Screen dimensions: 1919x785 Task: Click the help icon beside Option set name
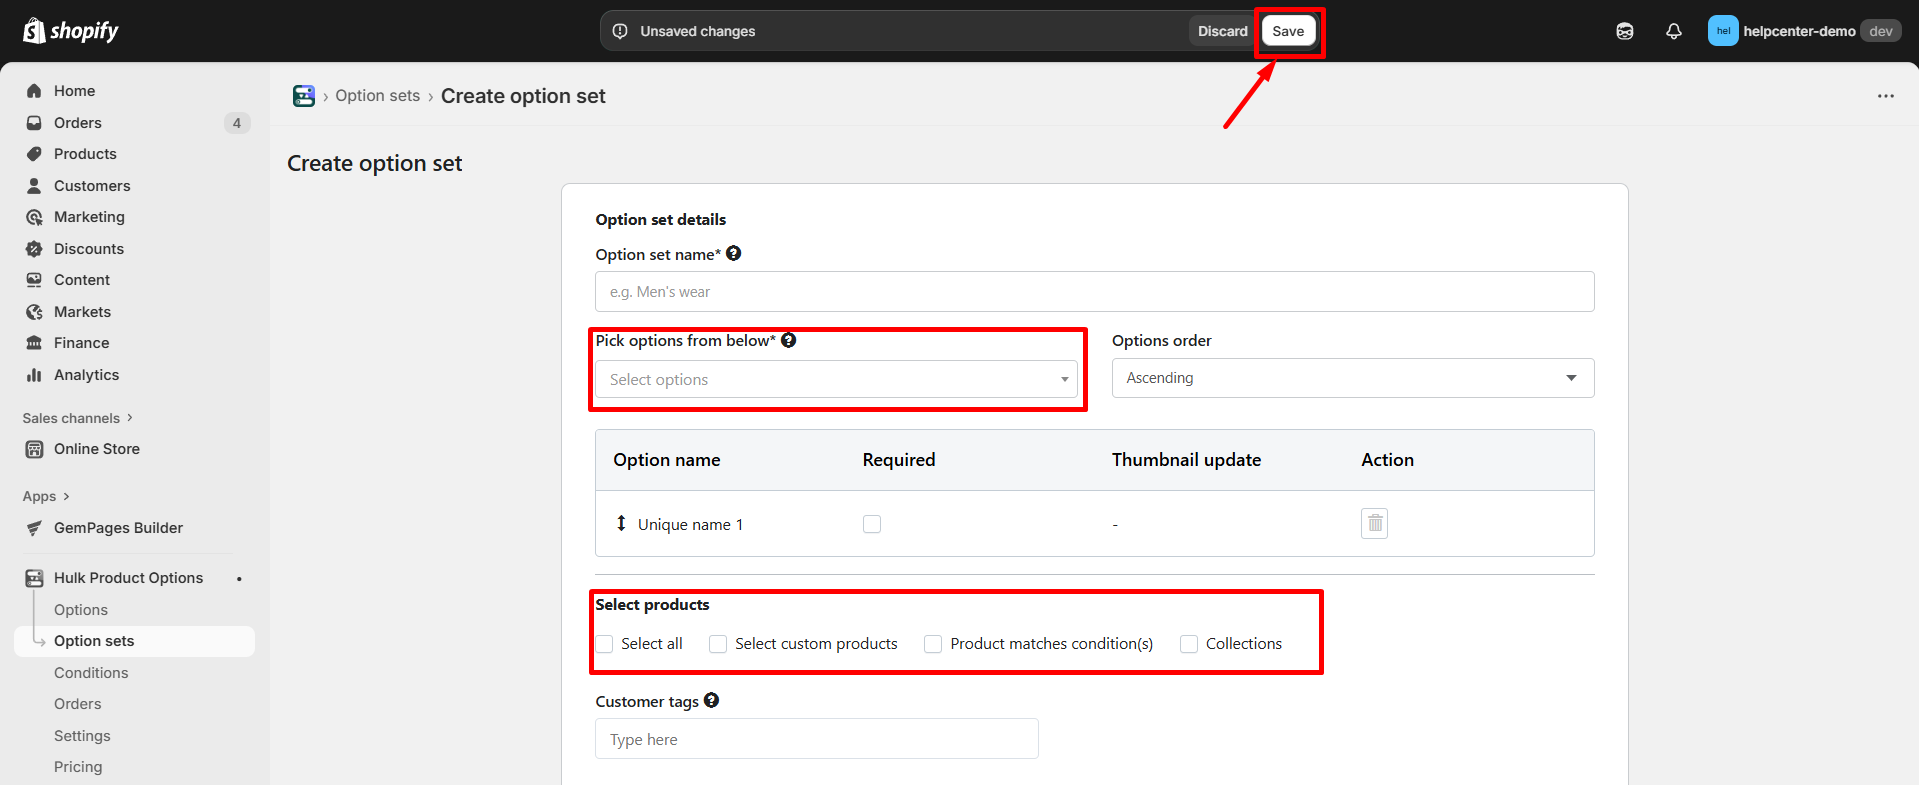[x=734, y=254]
